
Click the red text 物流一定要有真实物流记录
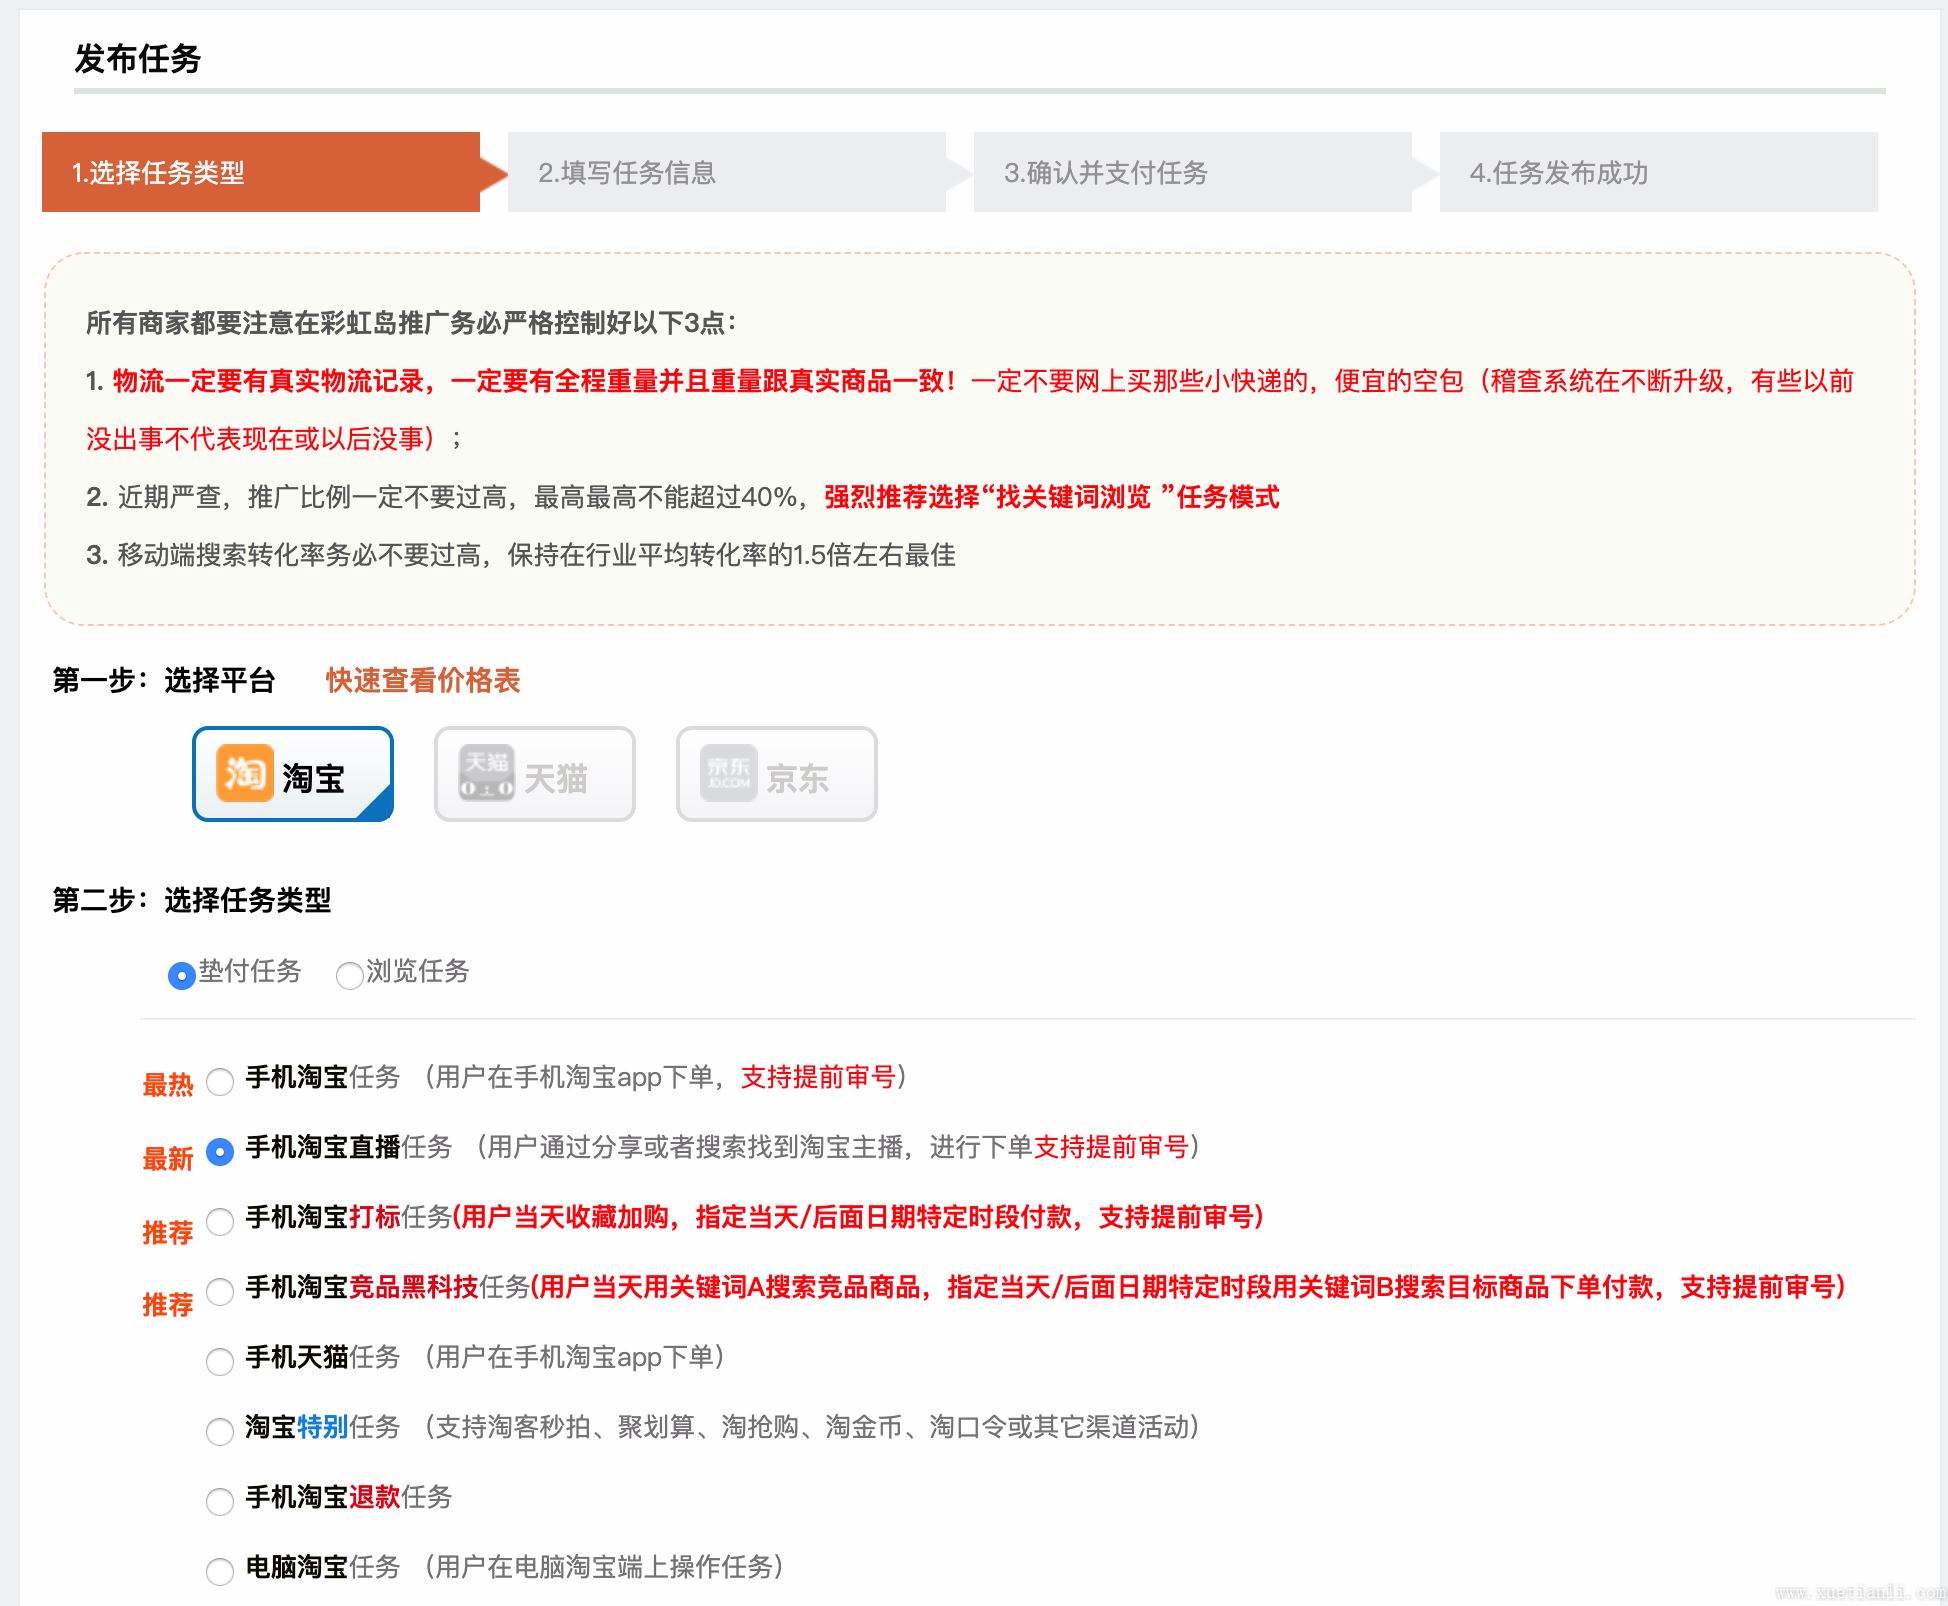coord(268,381)
